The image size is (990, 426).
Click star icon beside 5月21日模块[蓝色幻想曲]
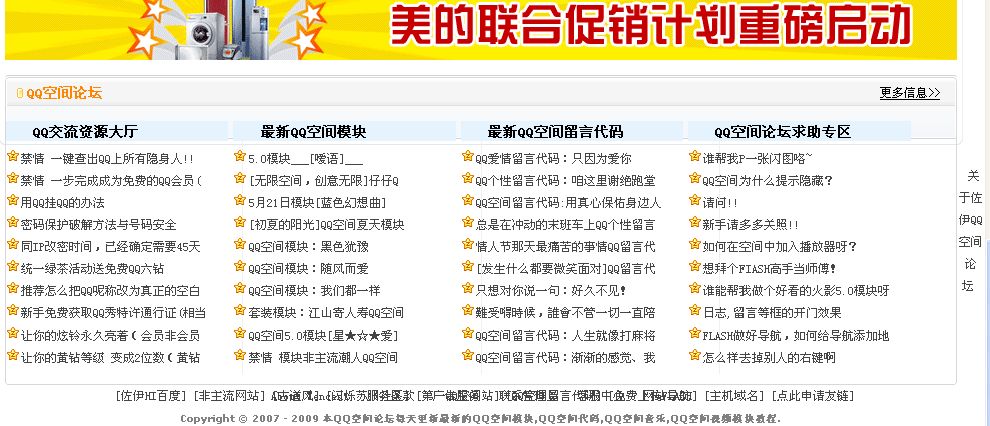(240, 200)
